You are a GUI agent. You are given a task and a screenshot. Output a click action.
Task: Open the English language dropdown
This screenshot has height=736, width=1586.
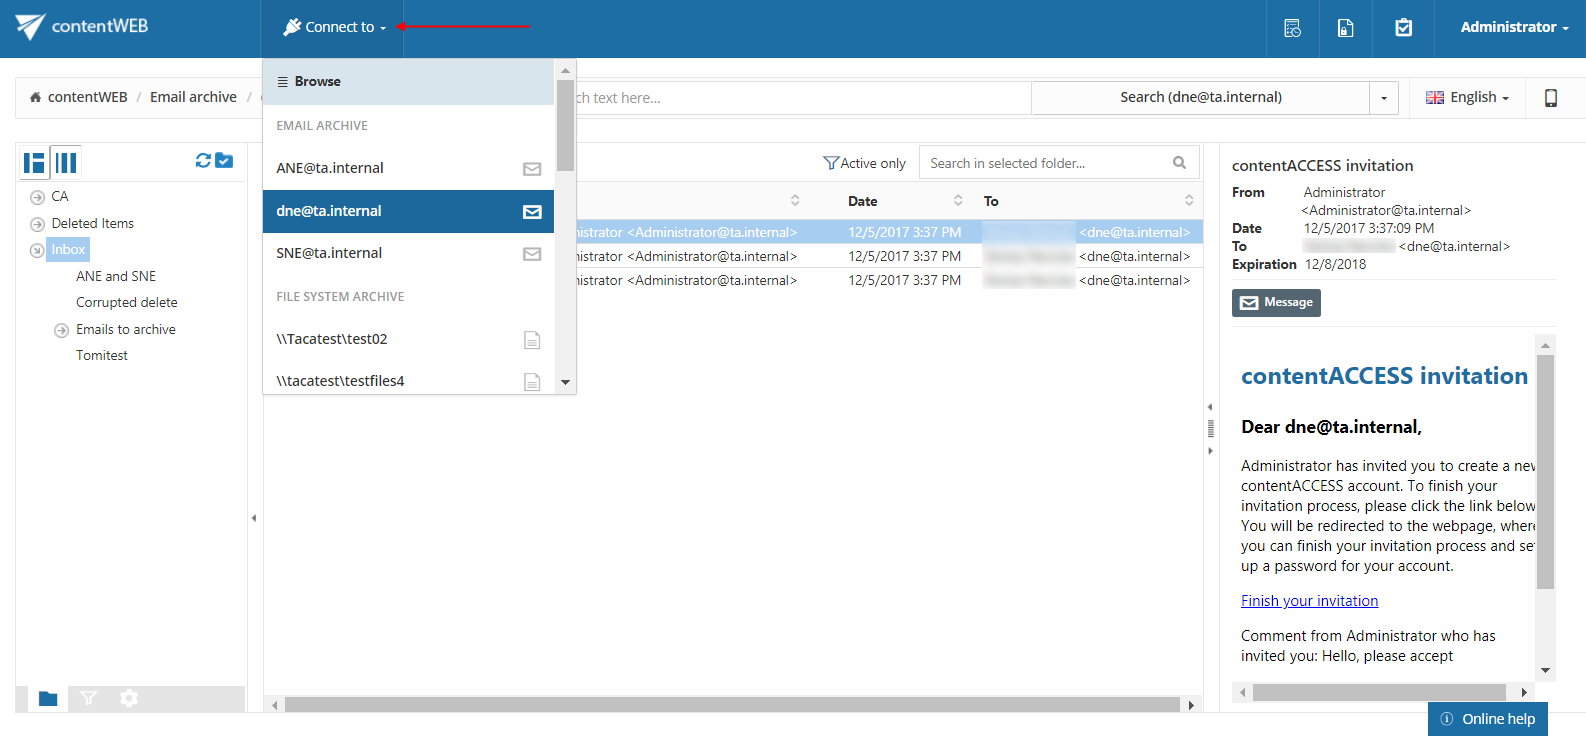[x=1467, y=98]
